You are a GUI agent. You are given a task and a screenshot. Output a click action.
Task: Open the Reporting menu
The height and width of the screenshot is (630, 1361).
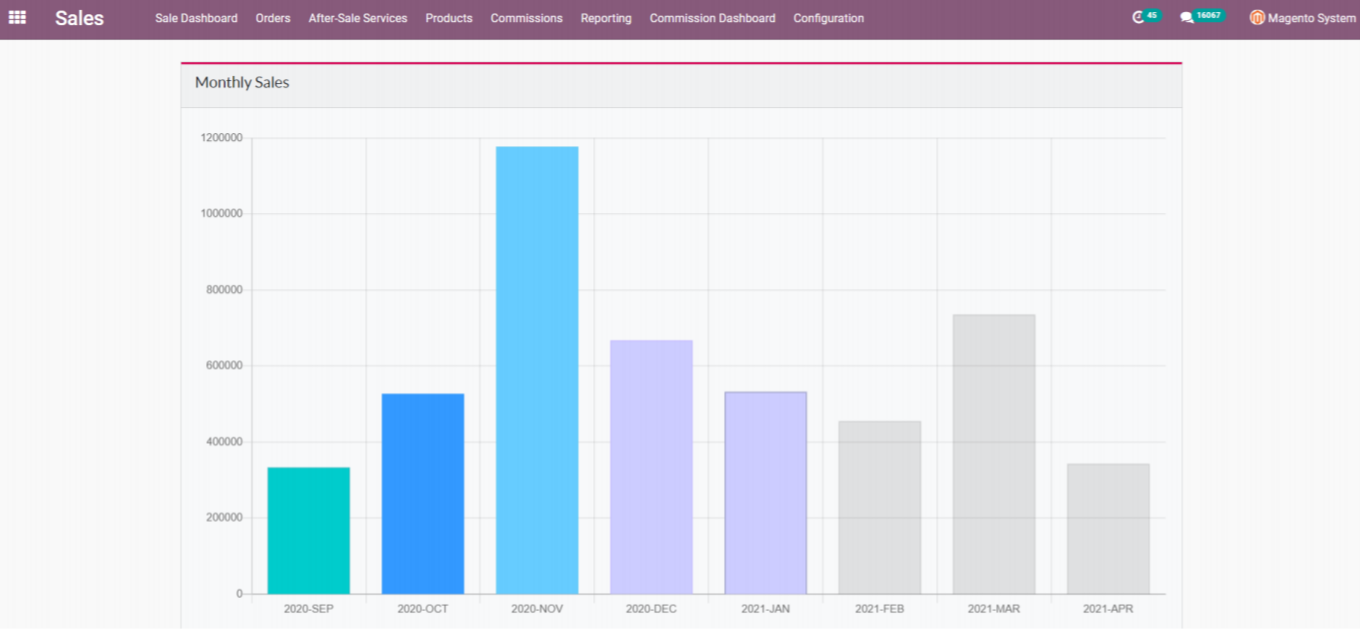606,18
